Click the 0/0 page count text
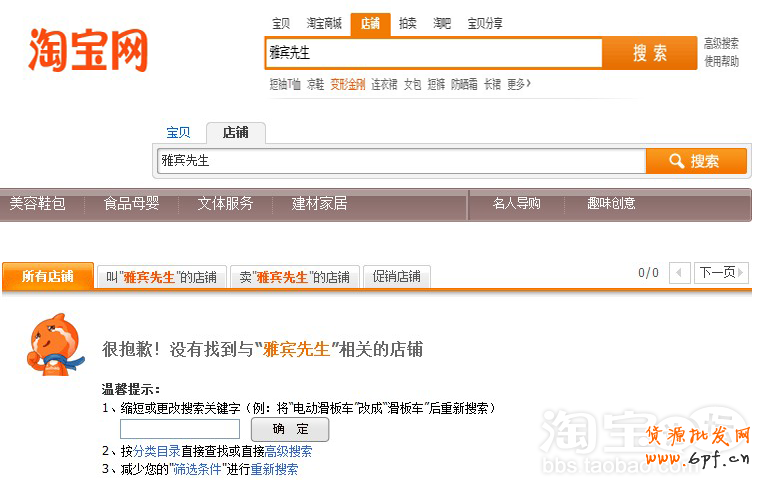760x480 pixels. 648,273
